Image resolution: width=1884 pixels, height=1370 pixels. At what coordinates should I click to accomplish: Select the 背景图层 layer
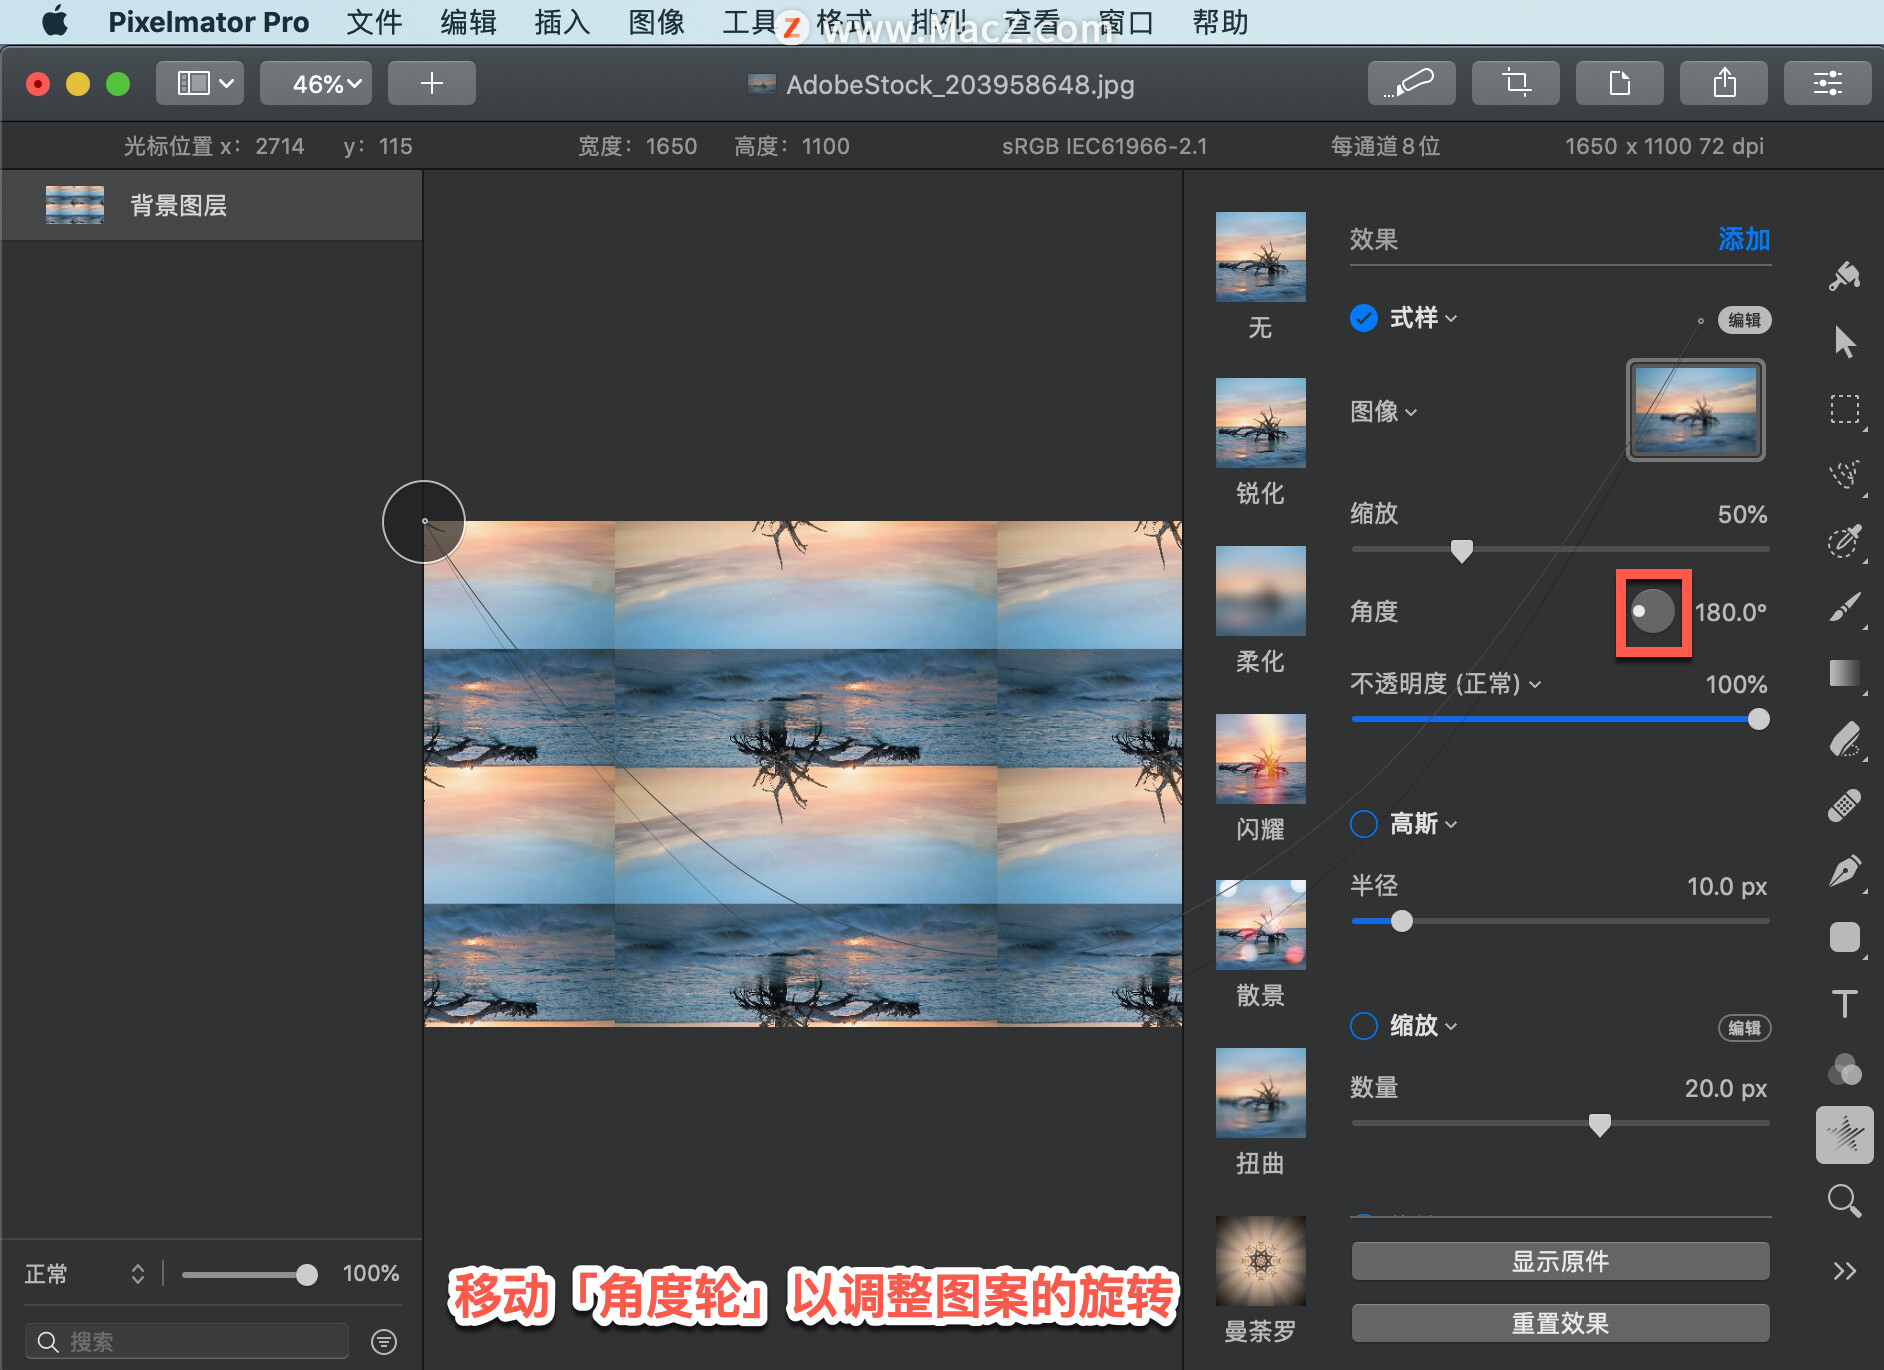tap(211, 205)
